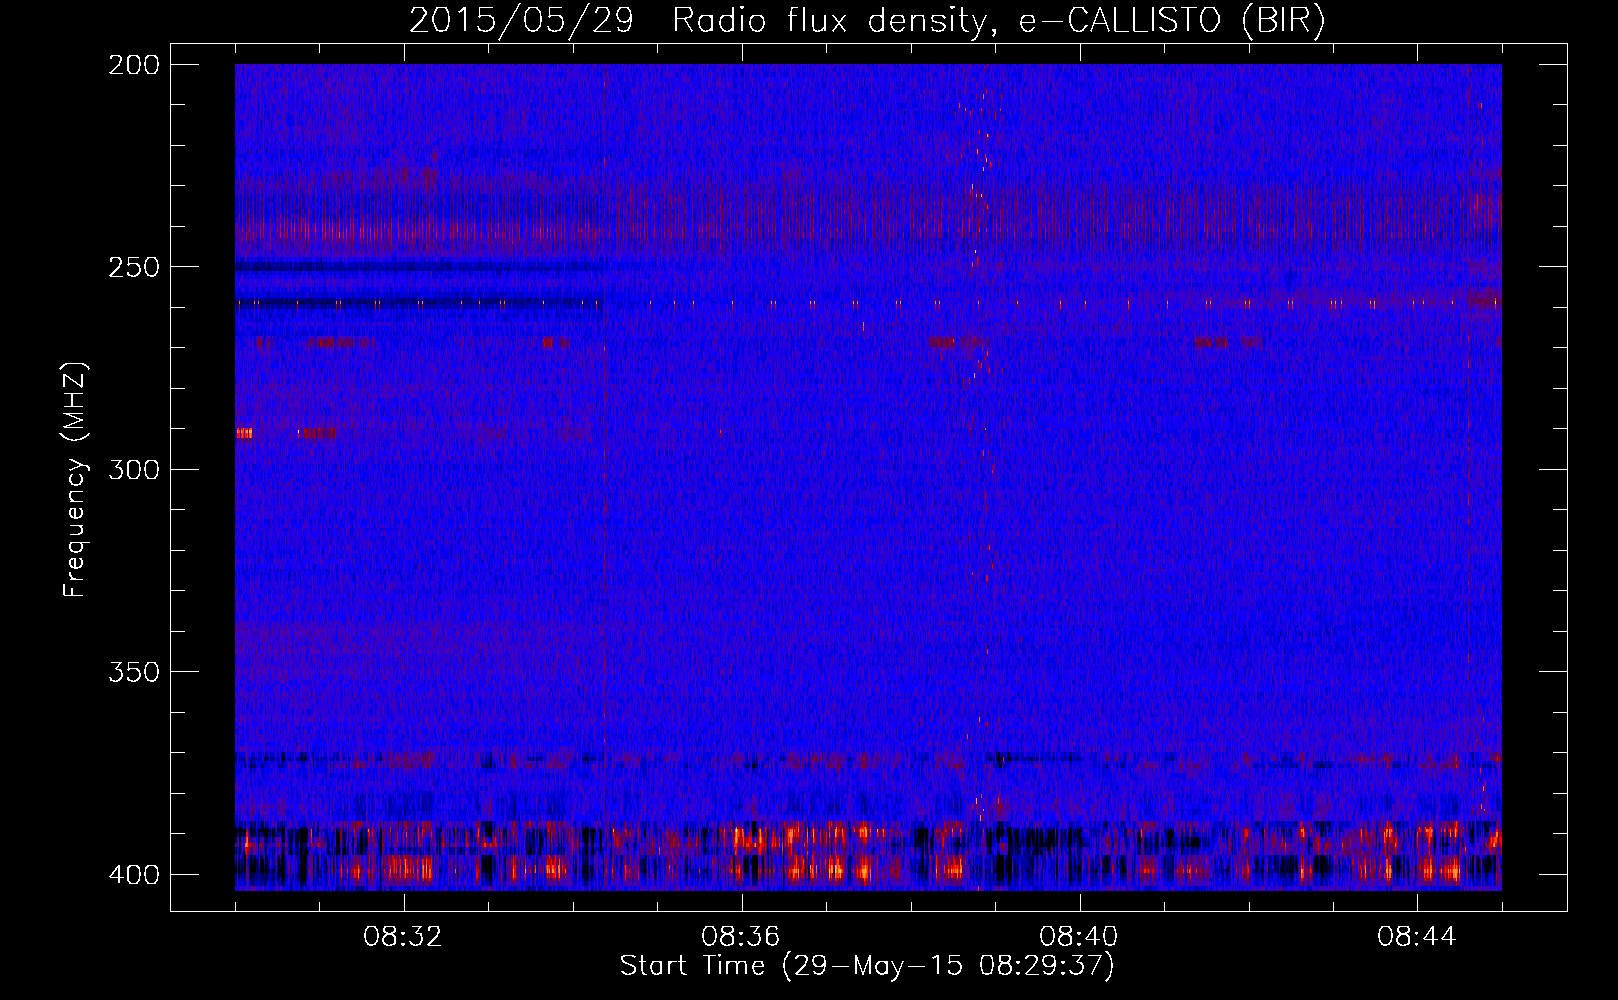The width and height of the screenshot is (1618, 1000).
Task: Click the 200 frequency tick label
Action: point(134,65)
